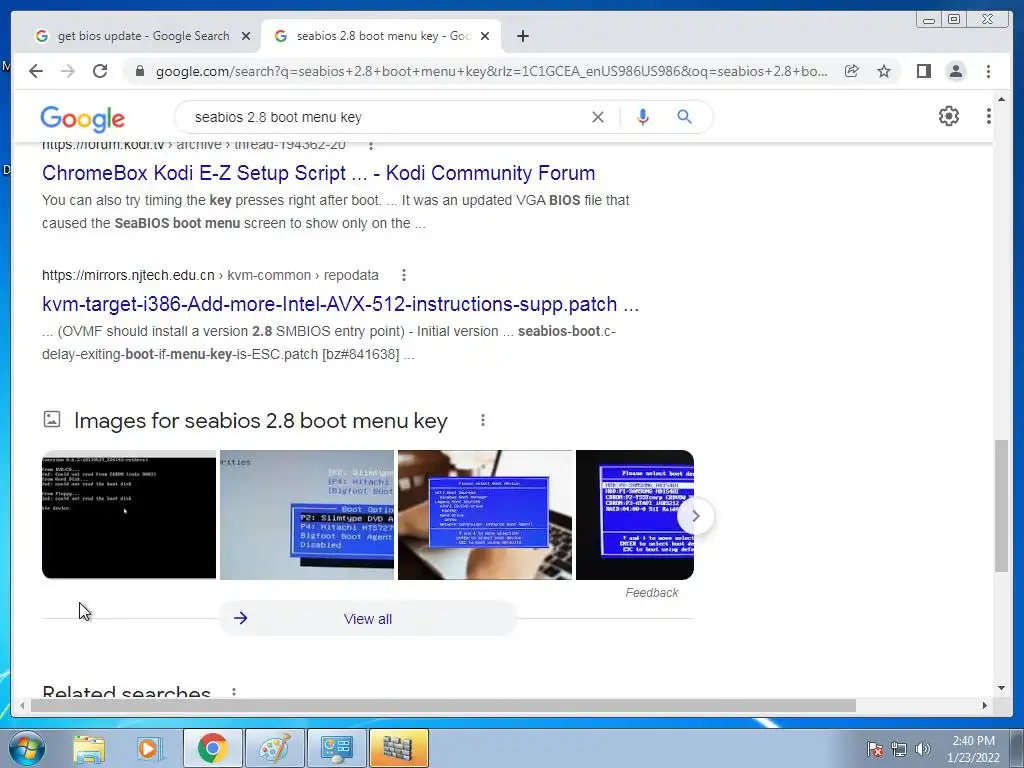The image size is (1024, 768).
Task: Open the laptop boot device menu thumbnail
Action: point(485,515)
